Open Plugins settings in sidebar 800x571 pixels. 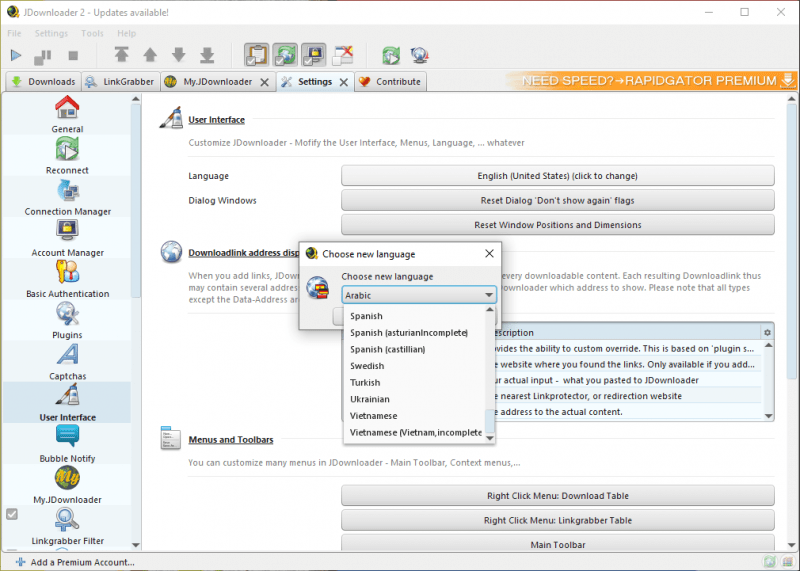tap(67, 320)
